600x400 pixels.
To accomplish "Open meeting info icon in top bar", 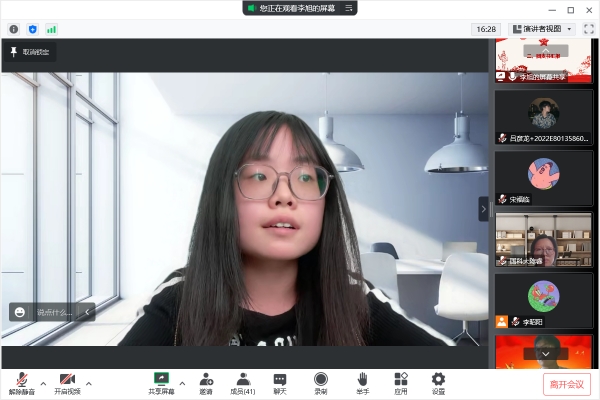I will click(x=14, y=29).
